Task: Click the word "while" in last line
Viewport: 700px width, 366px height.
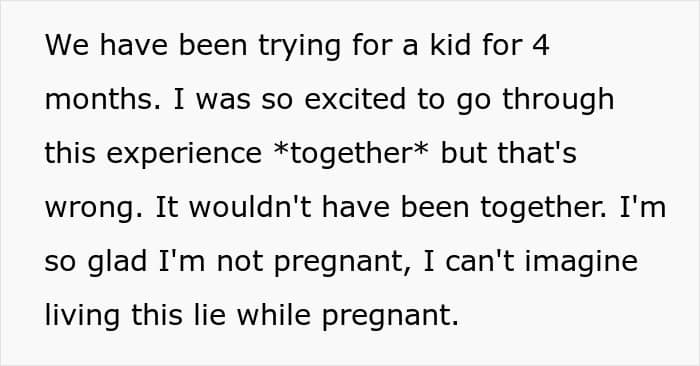Action: click(x=274, y=316)
